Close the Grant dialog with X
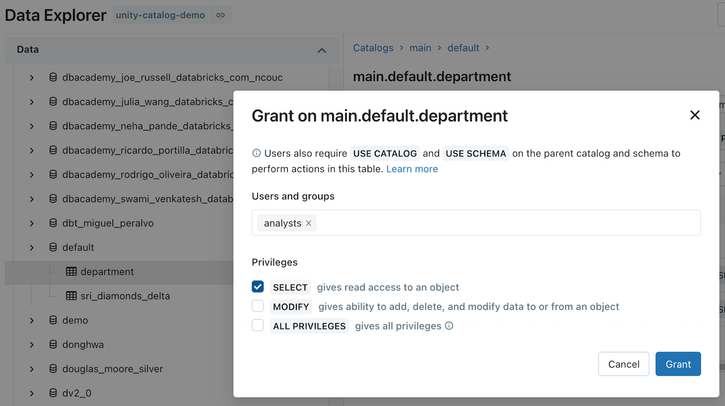The width and height of the screenshot is (725, 406). [695, 115]
